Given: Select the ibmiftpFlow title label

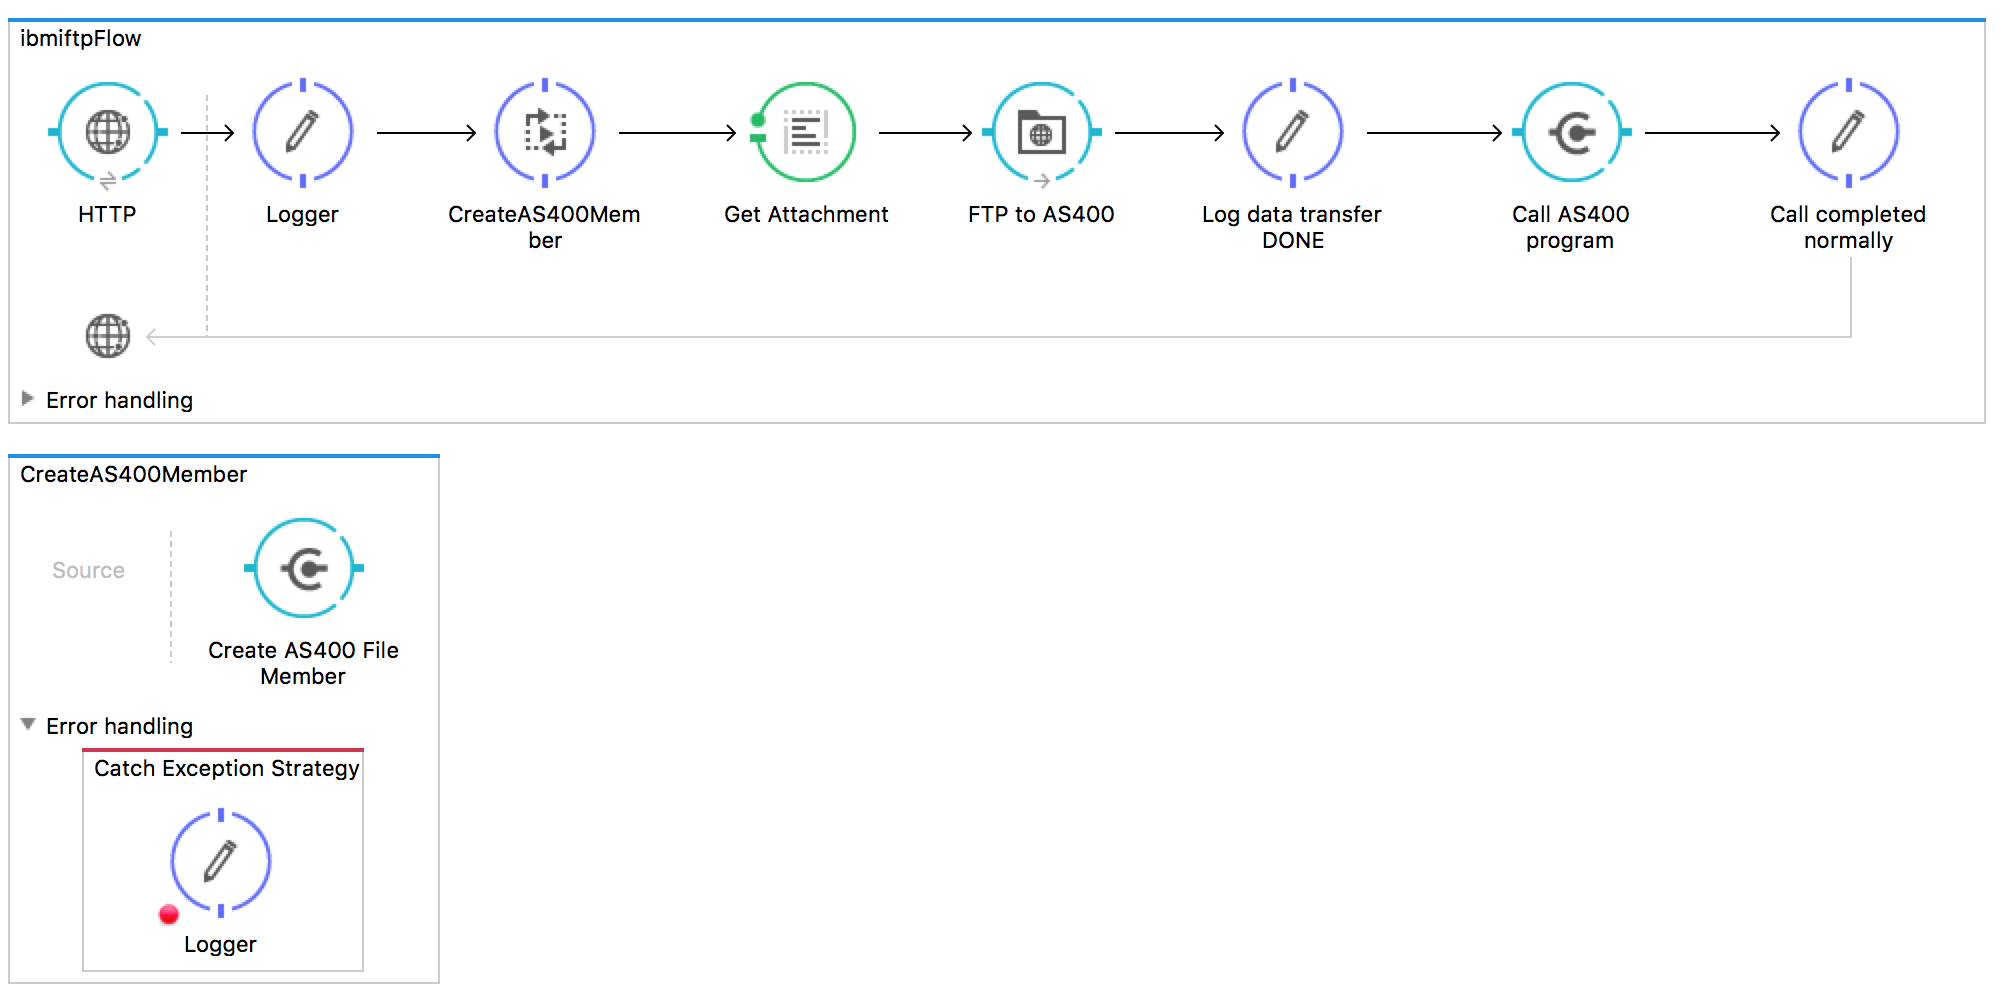Looking at the screenshot, I should (x=81, y=39).
